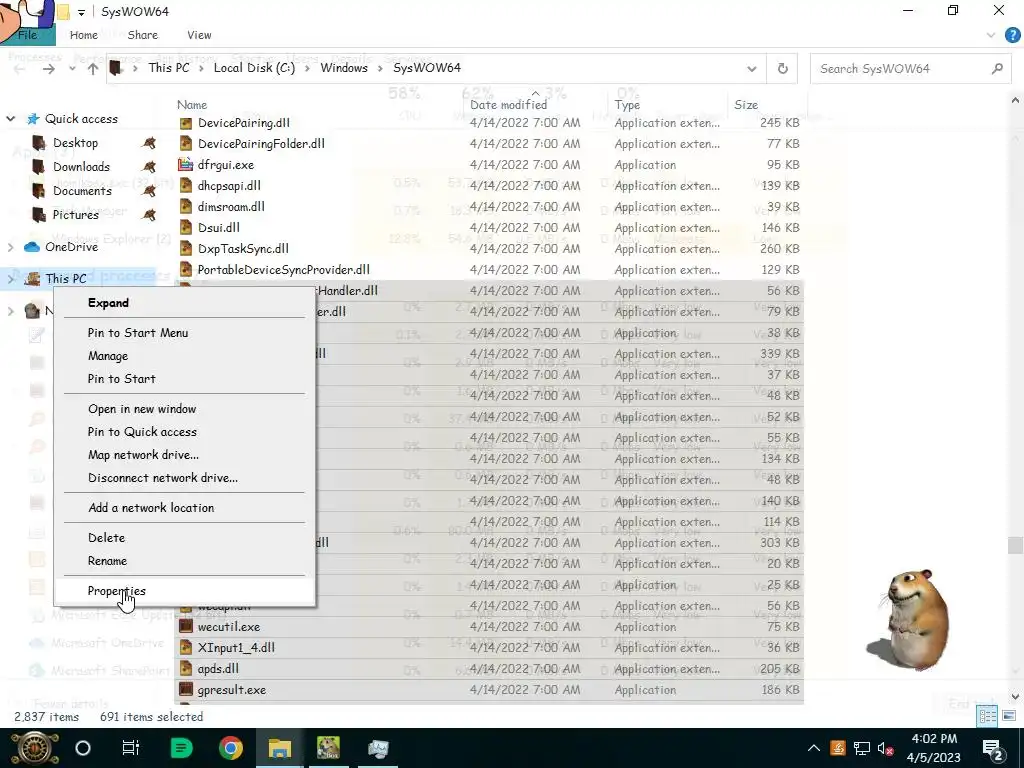Viewport: 1024px width, 768px height.
Task: Select Properties in the context menu
Action: pyautogui.click(x=117, y=590)
